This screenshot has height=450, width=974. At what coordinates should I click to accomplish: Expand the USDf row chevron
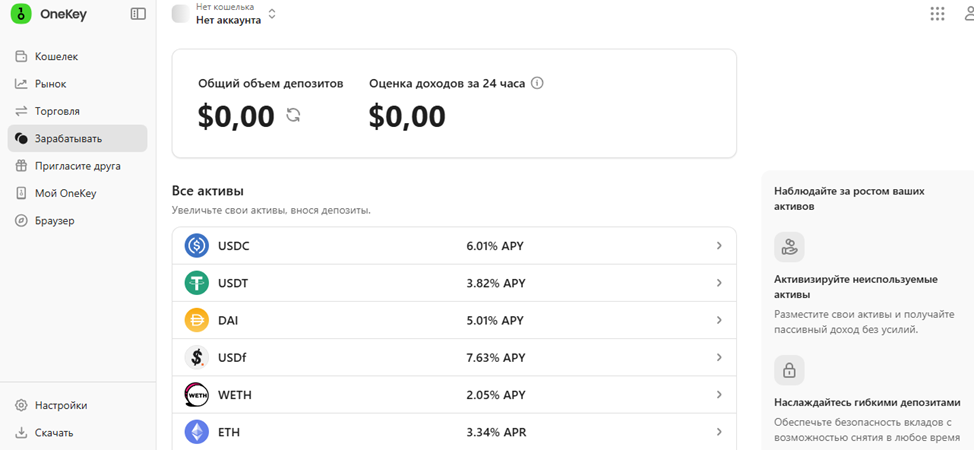pyautogui.click(x=719, y=358)
